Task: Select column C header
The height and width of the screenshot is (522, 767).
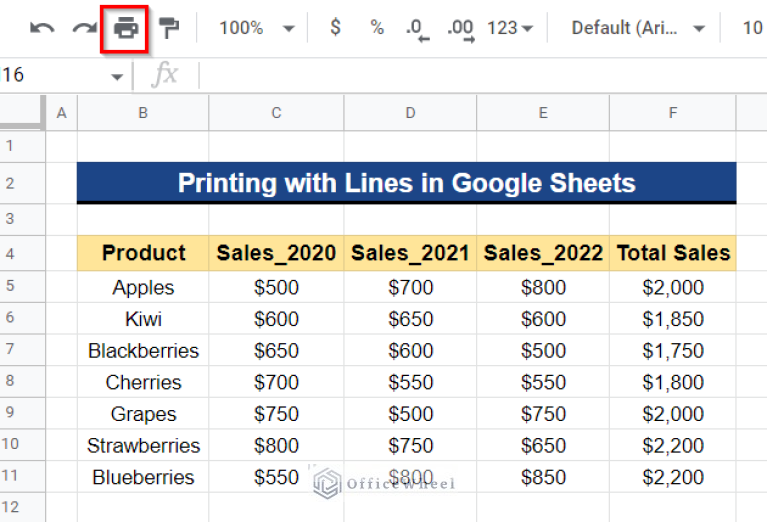Action: 276,113
